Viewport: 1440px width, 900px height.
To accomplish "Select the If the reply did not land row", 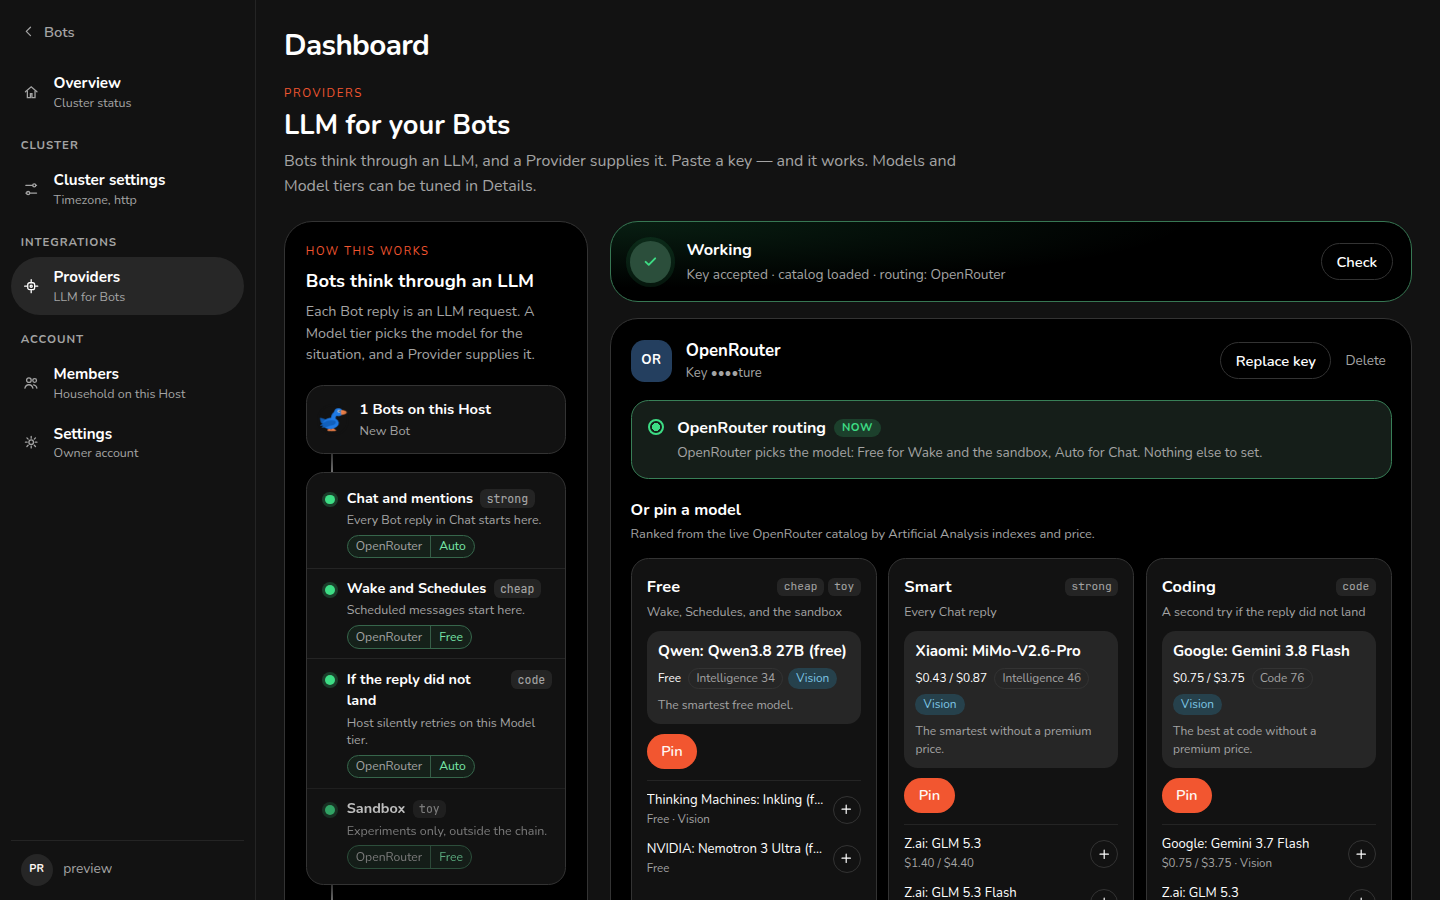I will [436, 723].
